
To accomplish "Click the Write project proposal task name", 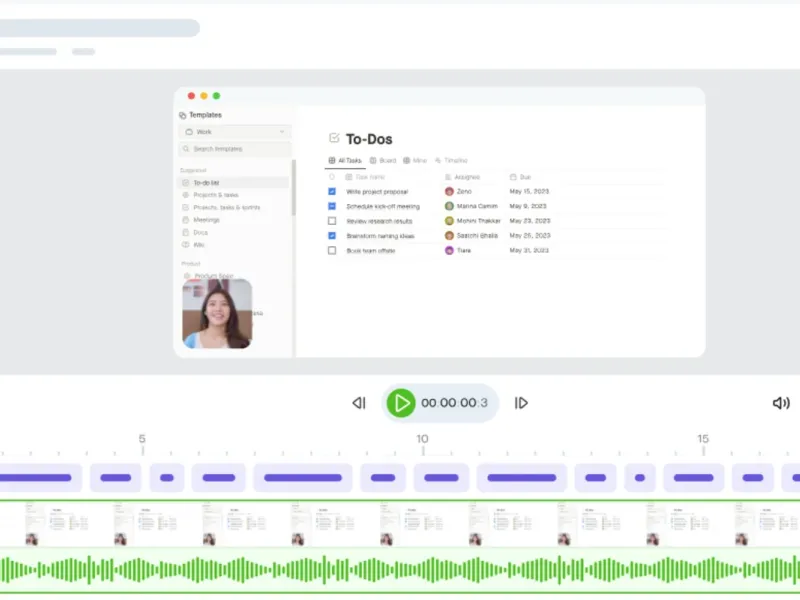I will [377, 192].
